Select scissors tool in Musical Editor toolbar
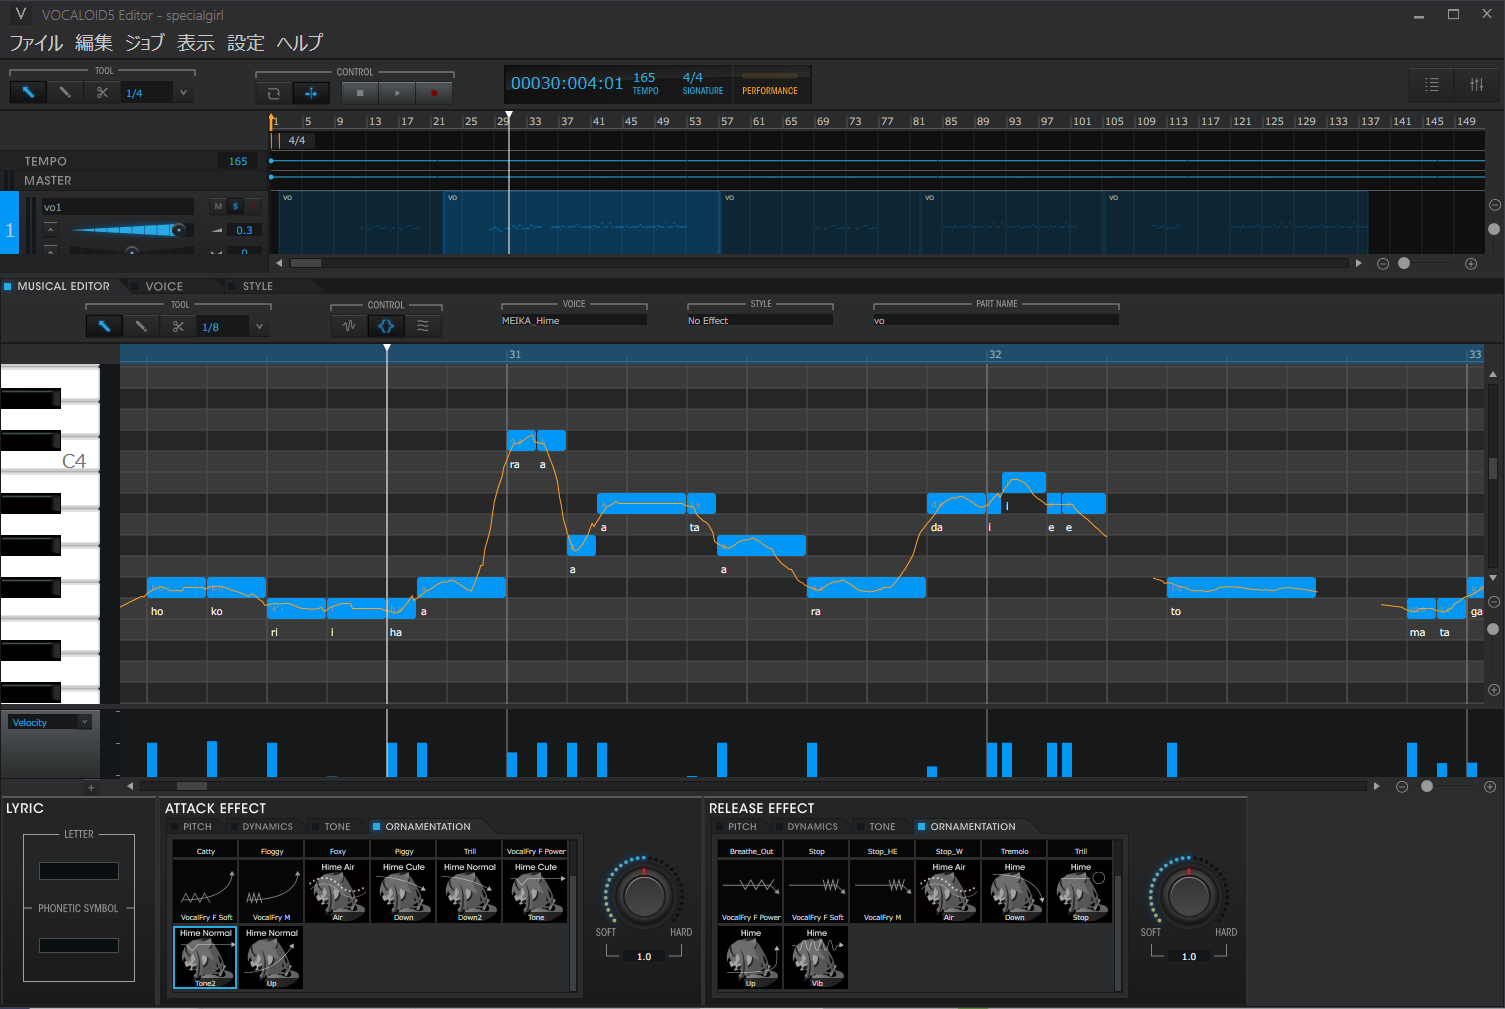1505x1009 pixels. click(x=178, y=326)
